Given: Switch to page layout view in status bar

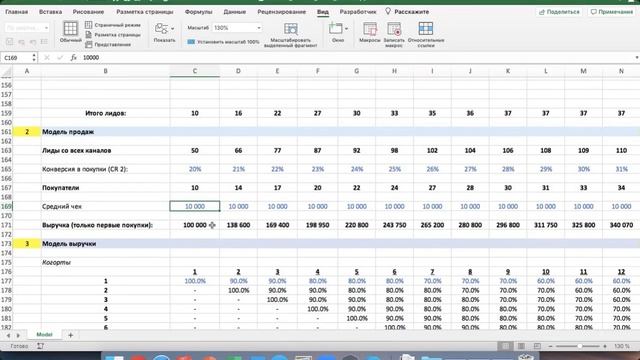Looking at the screenshot, I should (x=521, y=346).
